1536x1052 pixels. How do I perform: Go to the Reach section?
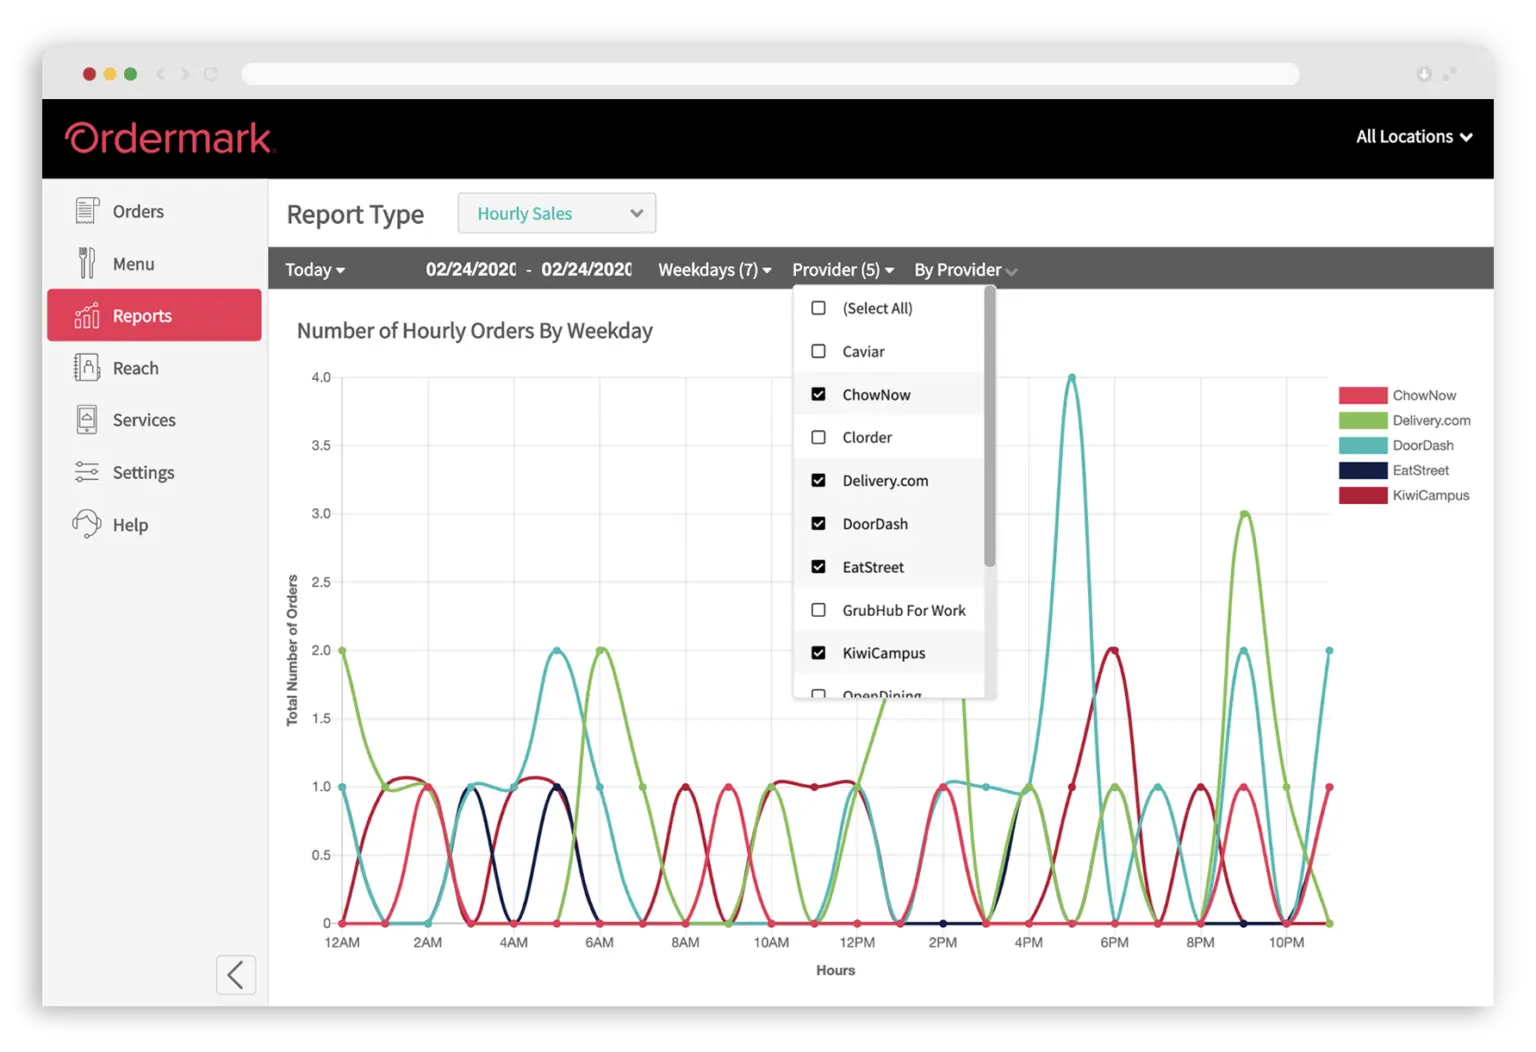[154, 368]
